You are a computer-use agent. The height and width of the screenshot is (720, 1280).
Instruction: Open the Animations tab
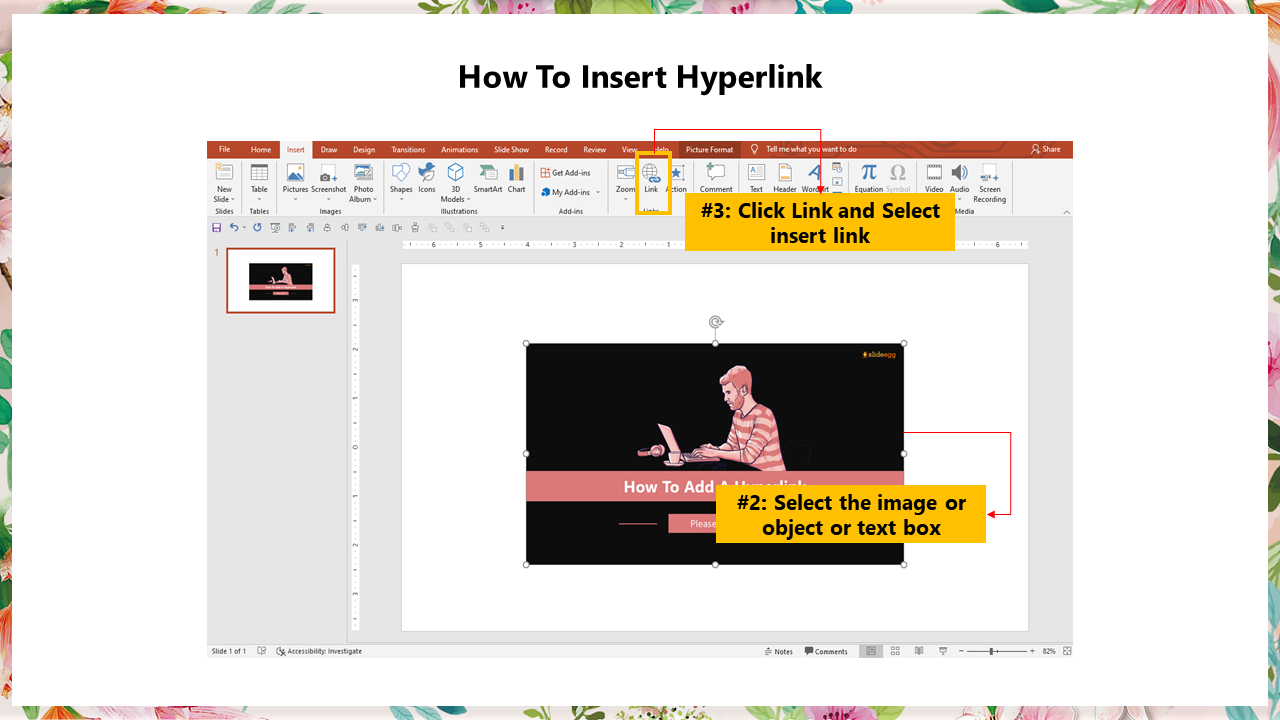460,149
